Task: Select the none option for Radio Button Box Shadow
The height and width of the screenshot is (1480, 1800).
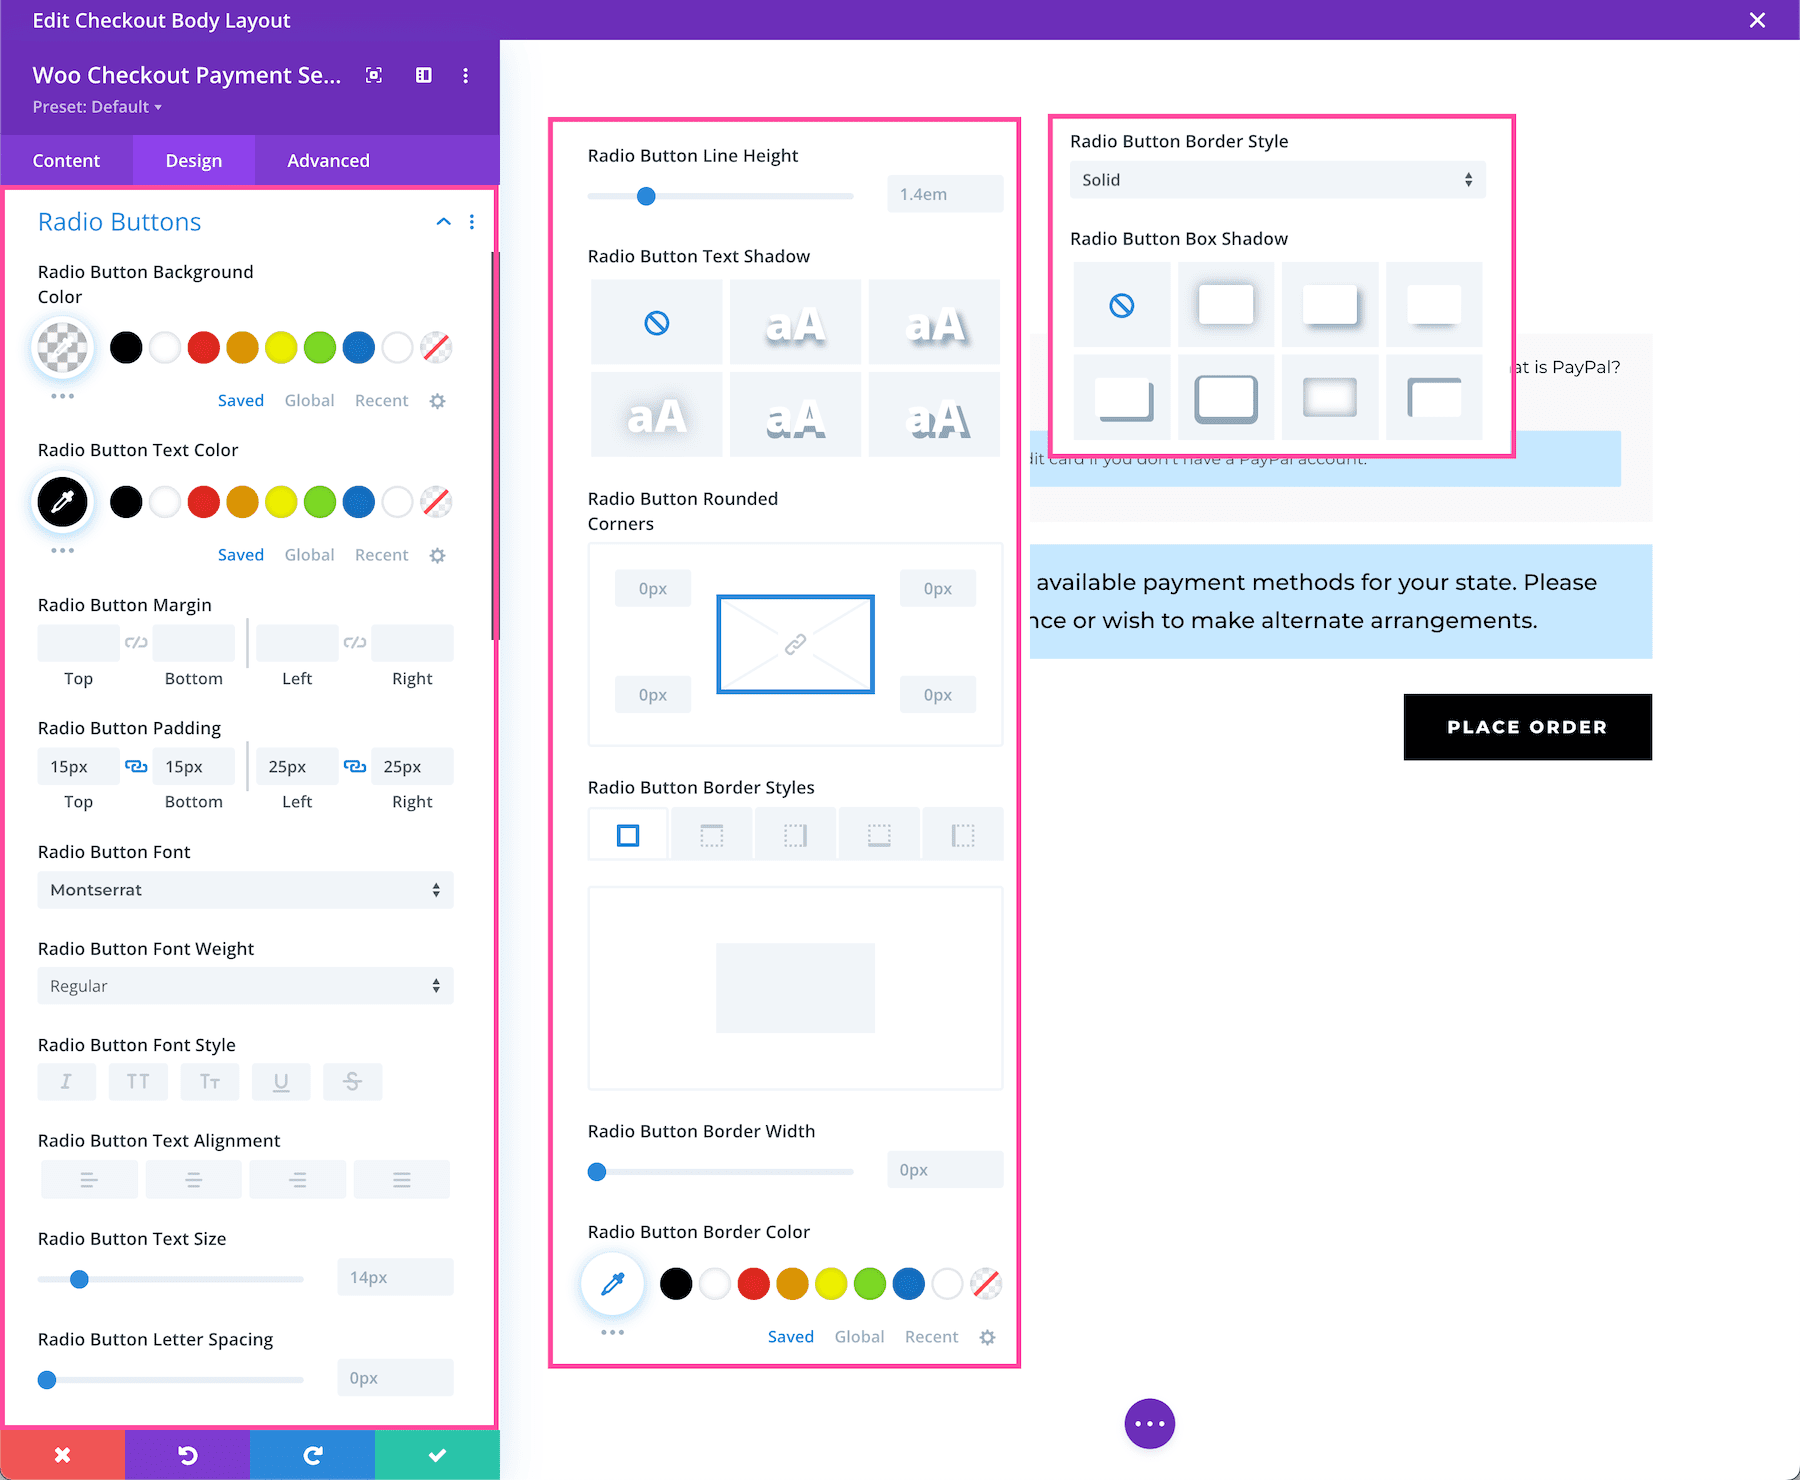Action: click(x=1121, y=305)
